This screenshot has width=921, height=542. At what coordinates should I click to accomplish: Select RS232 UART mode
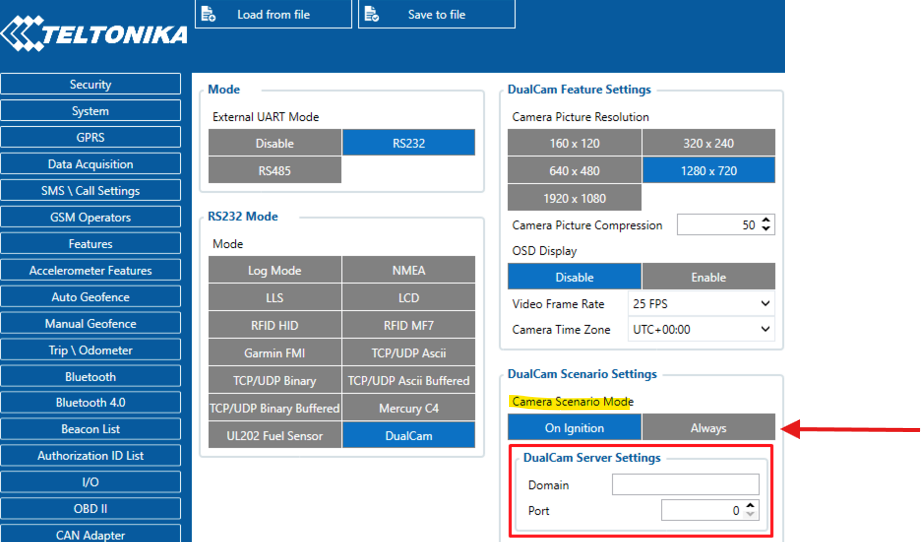tap(409, 143)
